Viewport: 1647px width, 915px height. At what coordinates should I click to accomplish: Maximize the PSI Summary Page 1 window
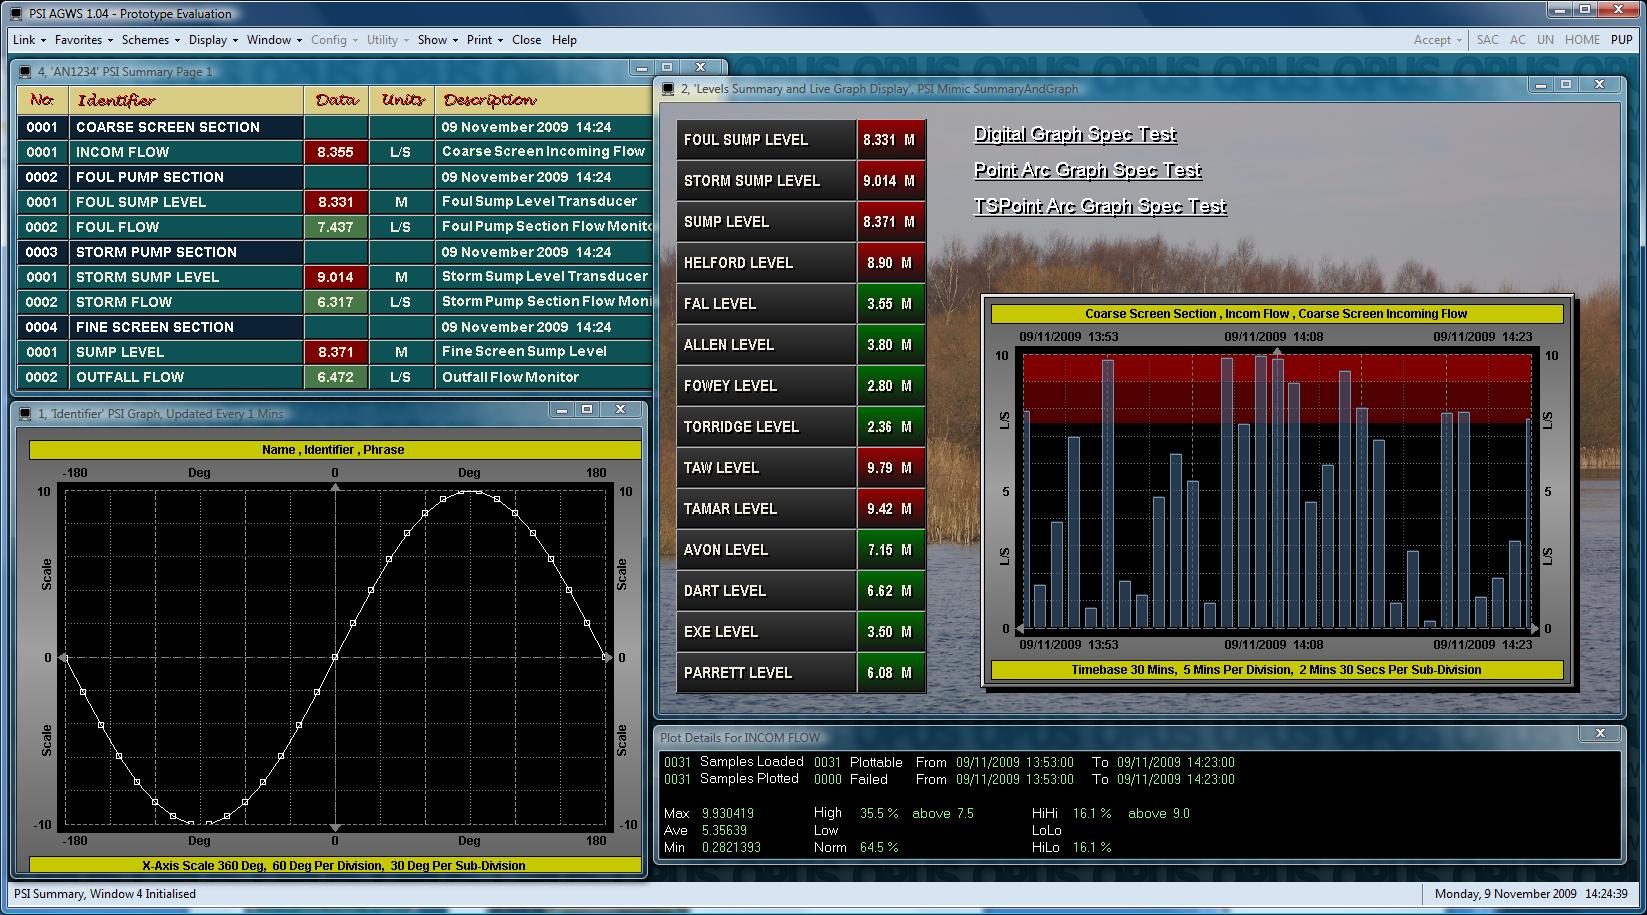[667, 68]
